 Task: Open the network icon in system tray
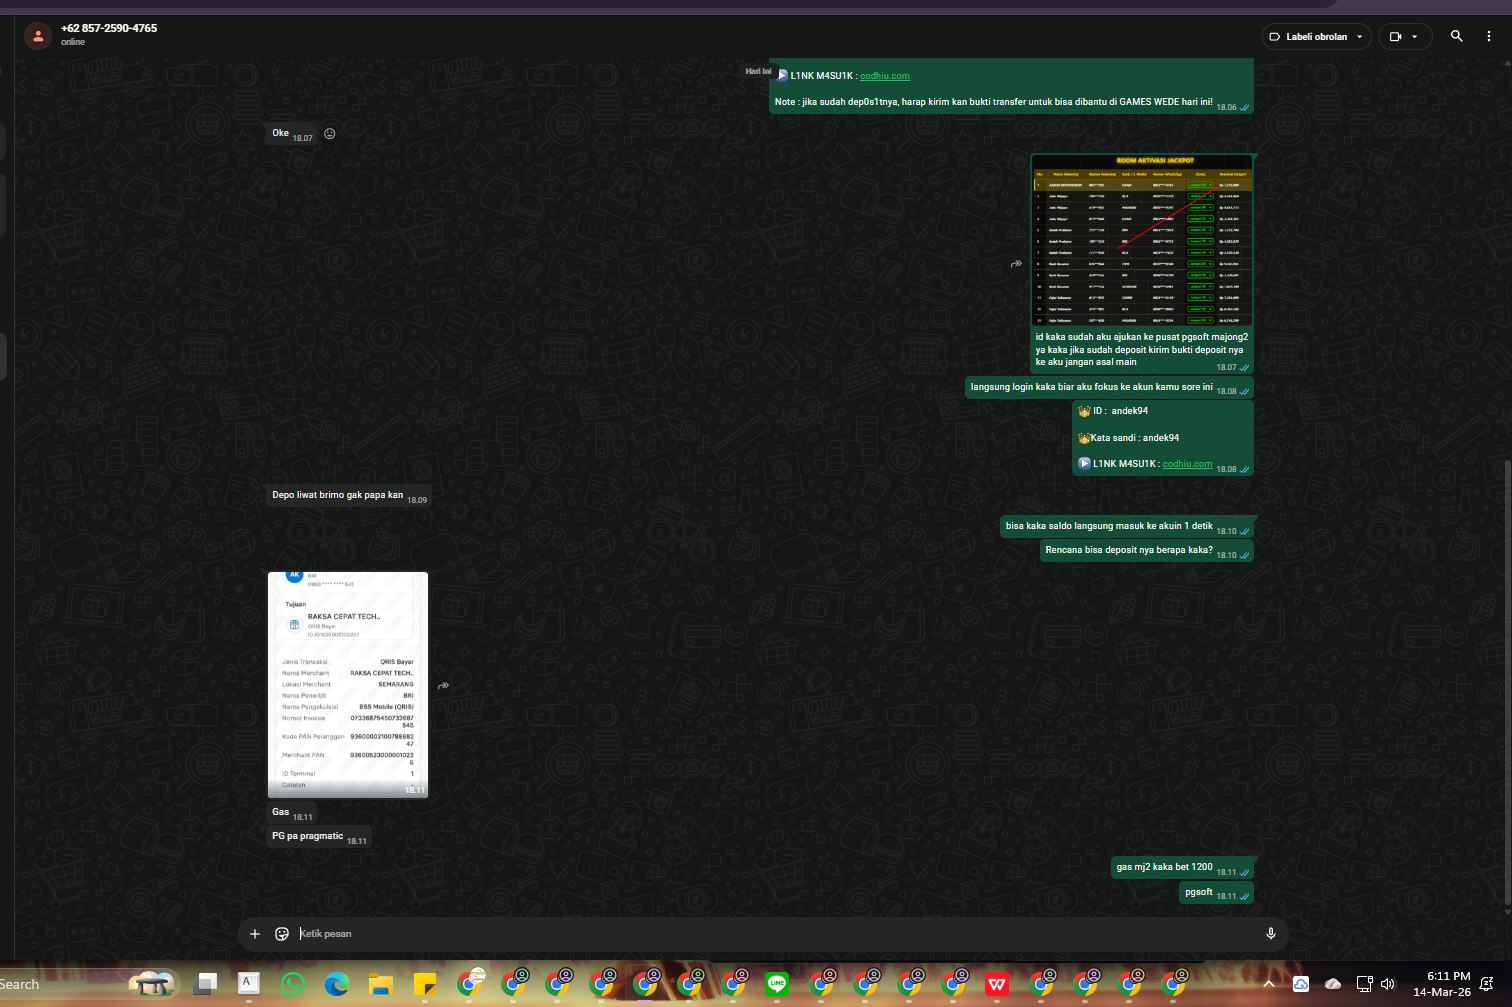pos(1364,984)
